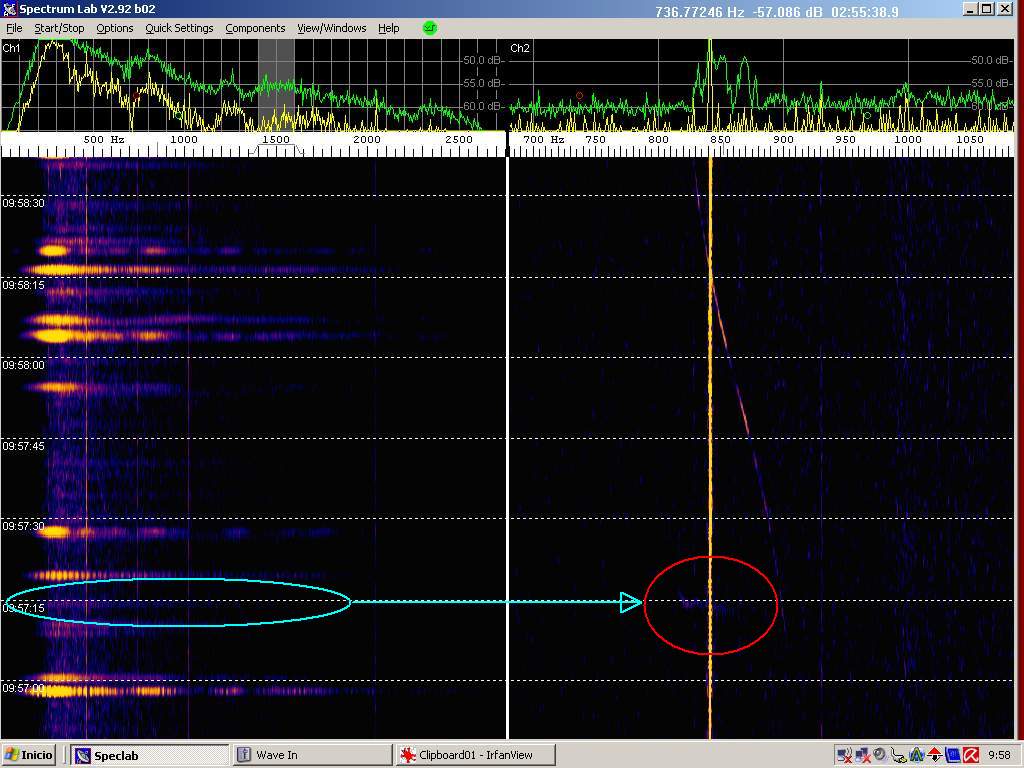Expand the Components menu
The height and width of the screenshot is (768, 1024).
(255, 28)
